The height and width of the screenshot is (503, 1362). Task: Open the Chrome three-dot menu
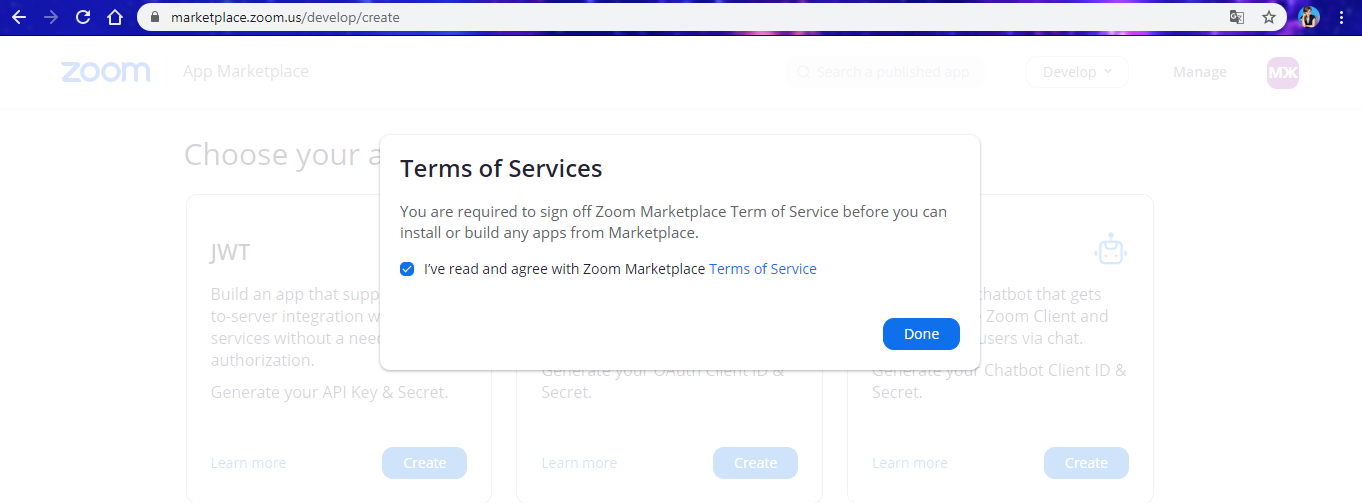(x=1341, y=17)
